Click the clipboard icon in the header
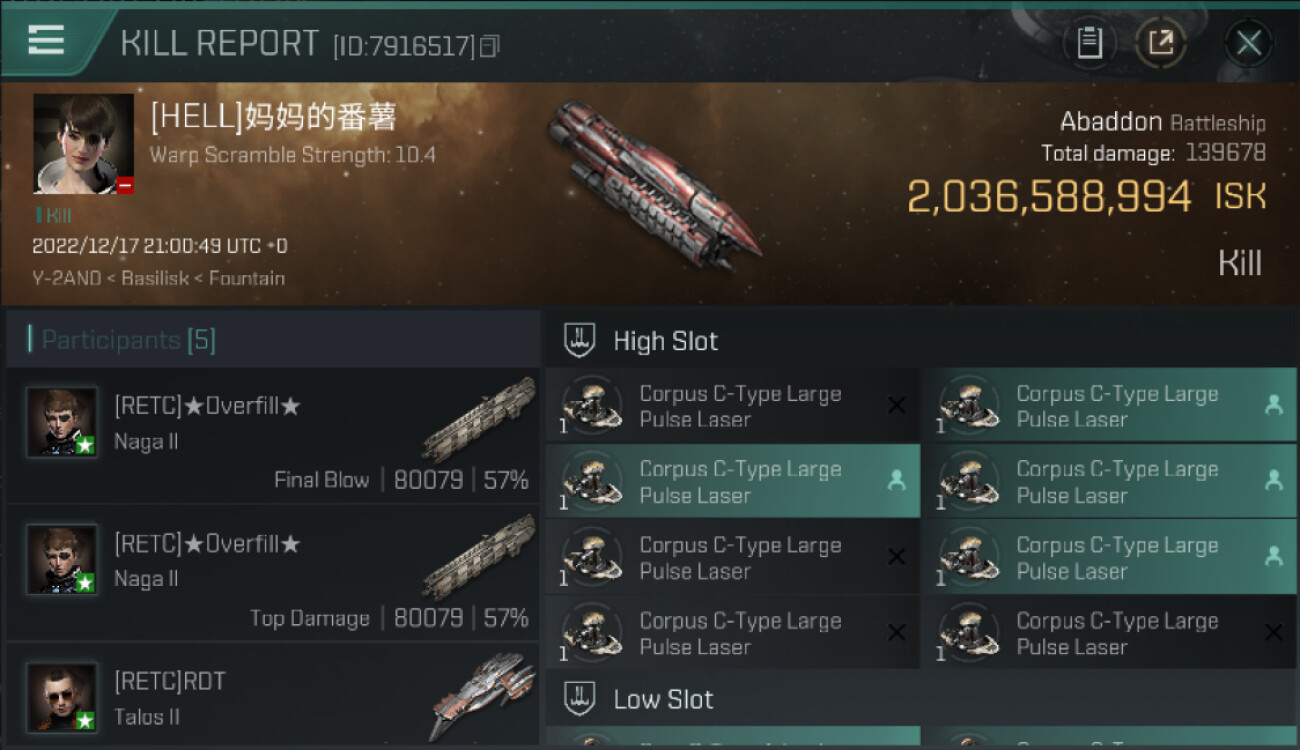Screen dimensions: 1300x750 point(1089,43)
